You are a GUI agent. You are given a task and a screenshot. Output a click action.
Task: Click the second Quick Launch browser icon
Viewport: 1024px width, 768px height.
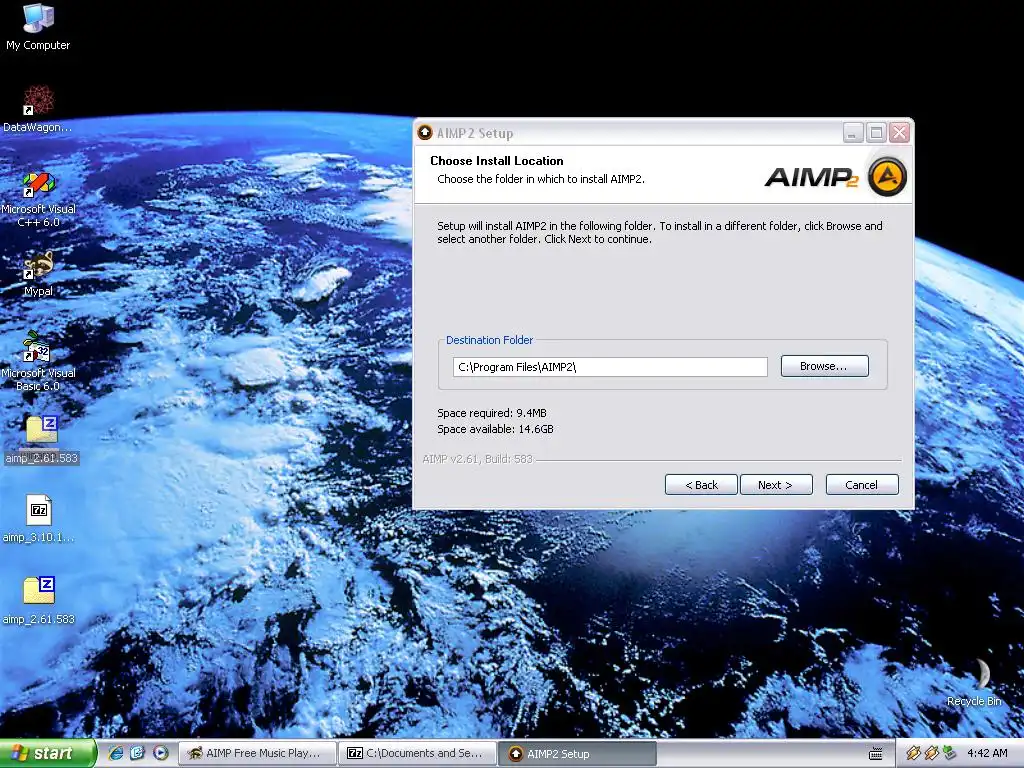[x=138, y=753]
